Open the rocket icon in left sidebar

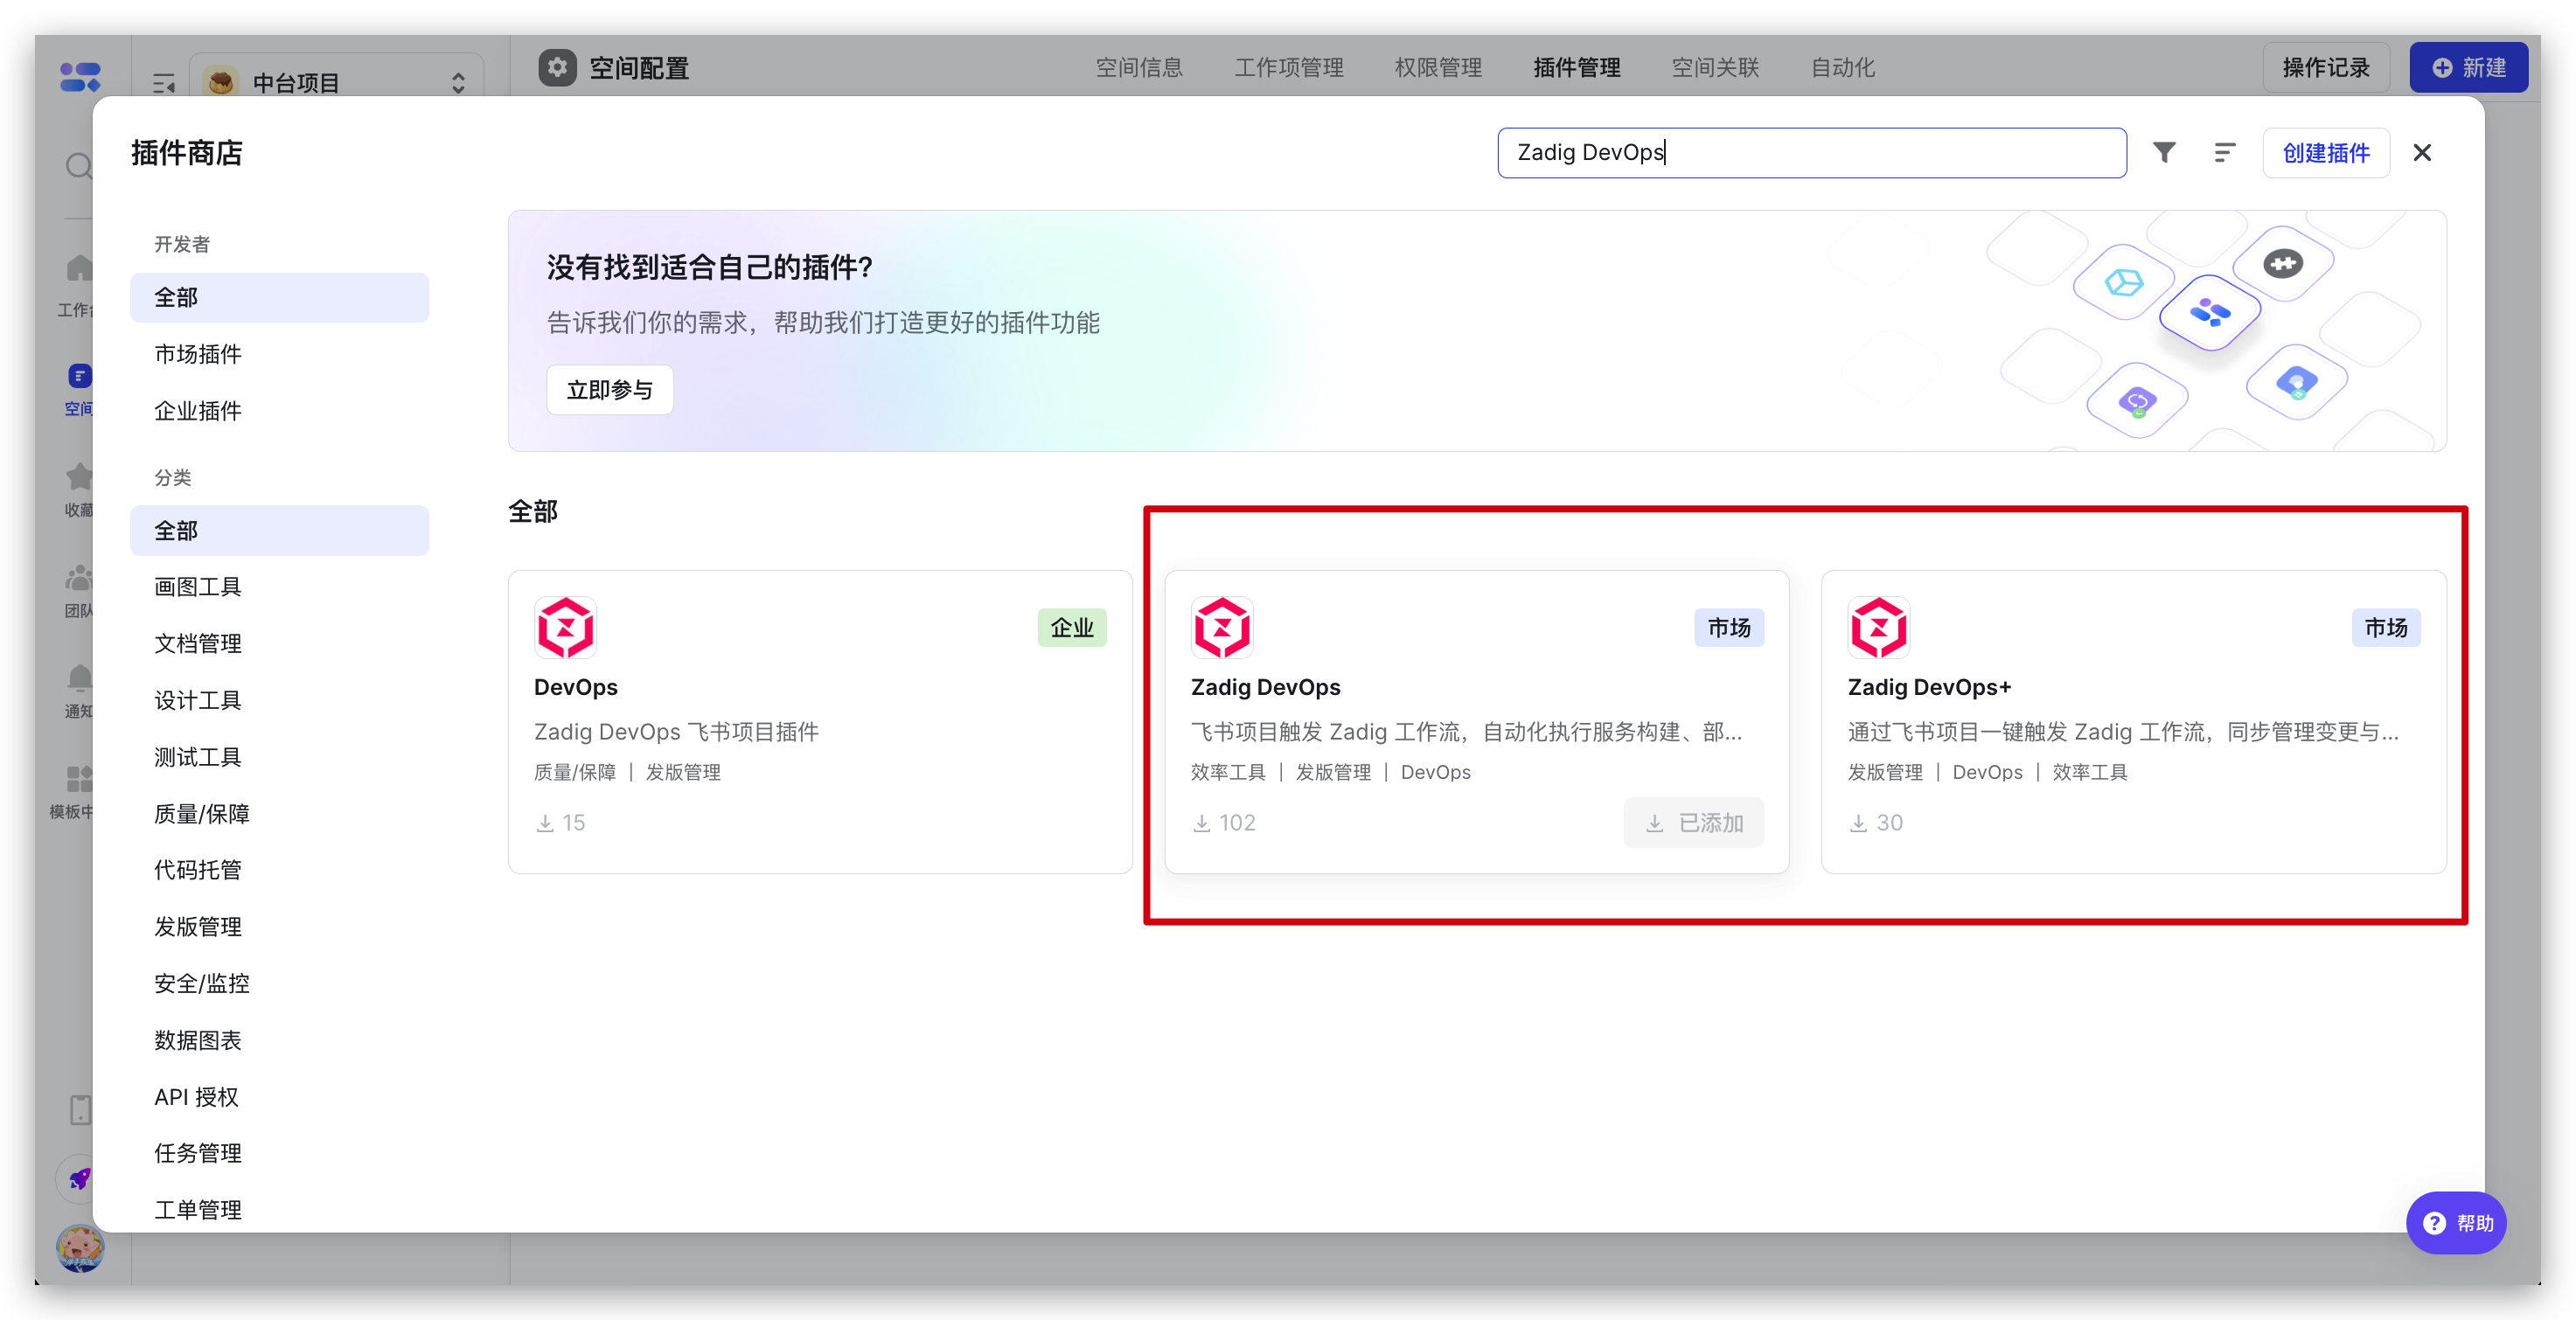80,1179
